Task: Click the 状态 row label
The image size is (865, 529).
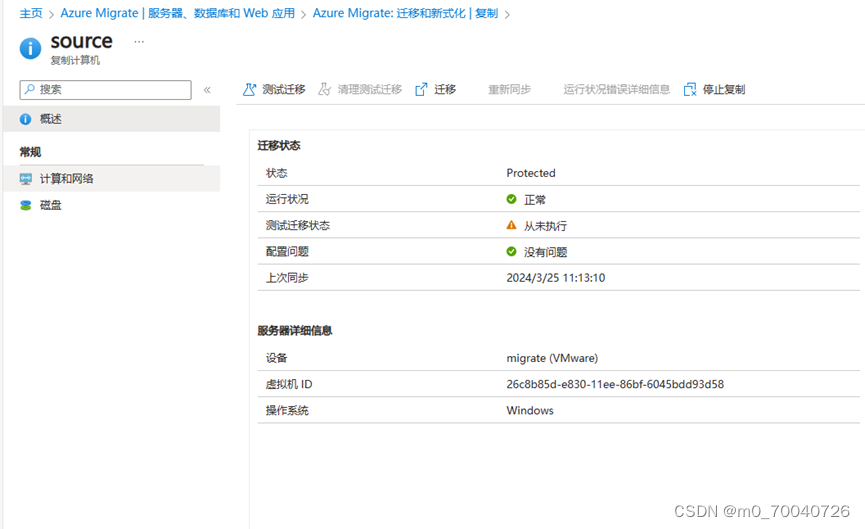Action: click(x=276, y=173)
